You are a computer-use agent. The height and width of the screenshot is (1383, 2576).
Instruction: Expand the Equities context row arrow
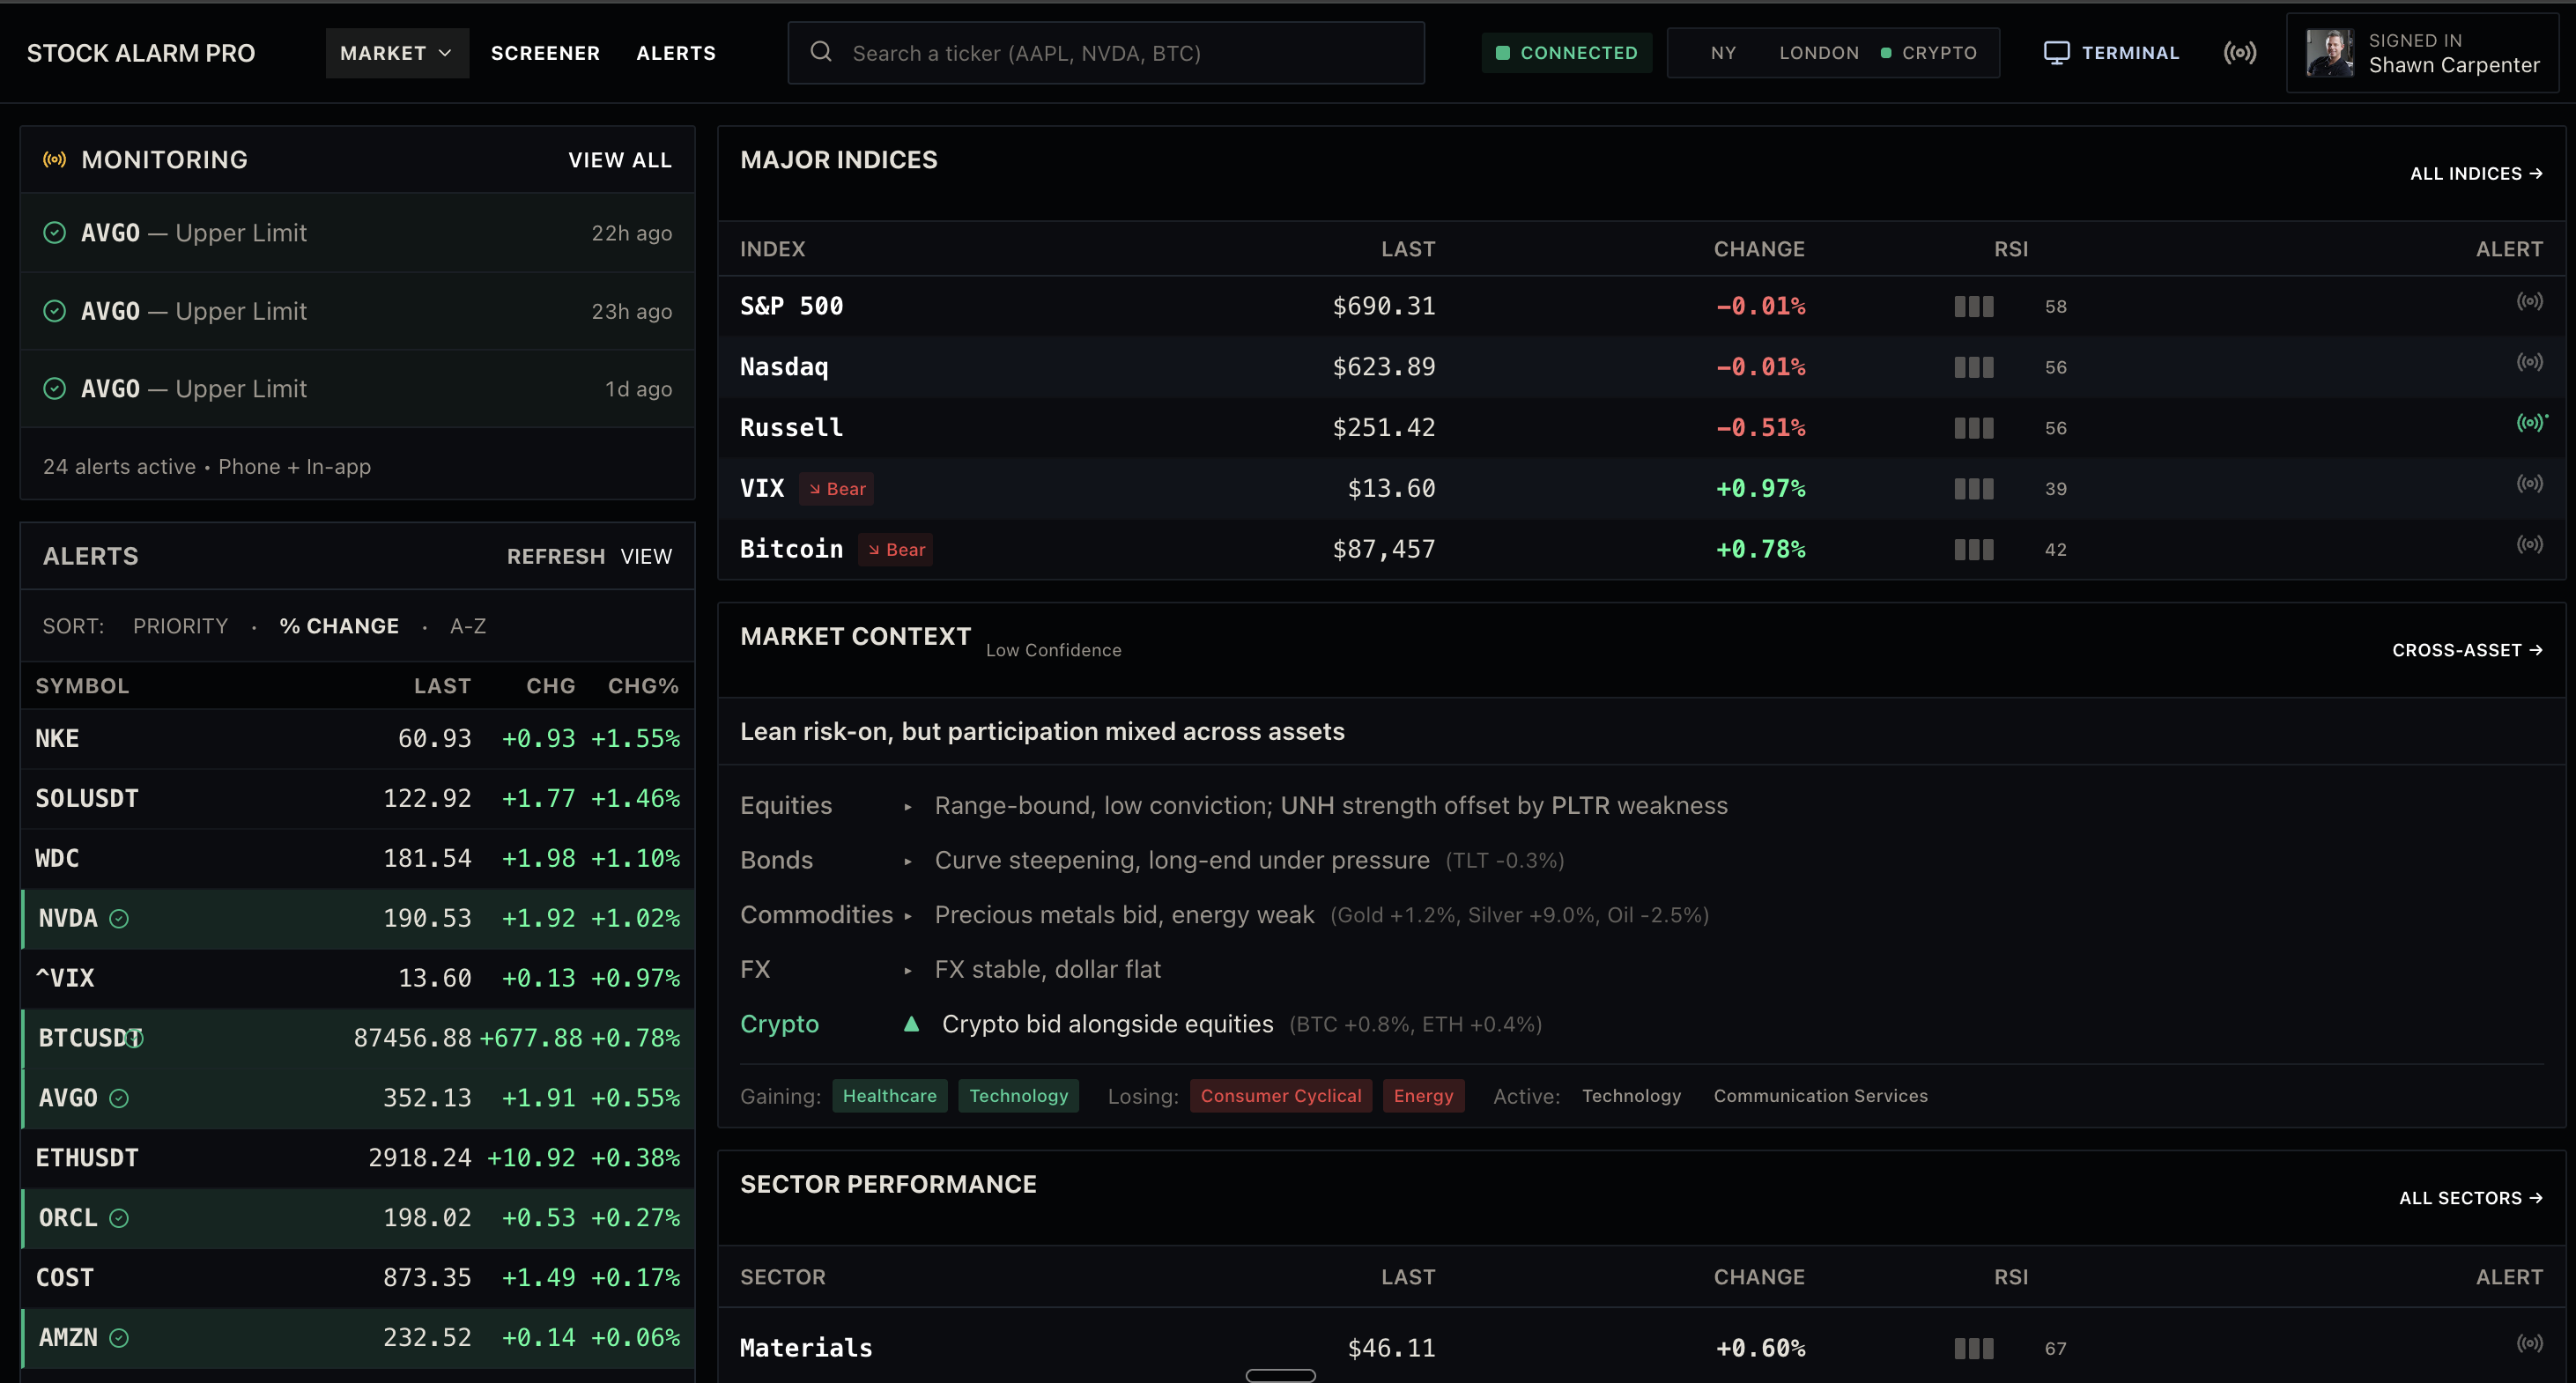(908, 807)
